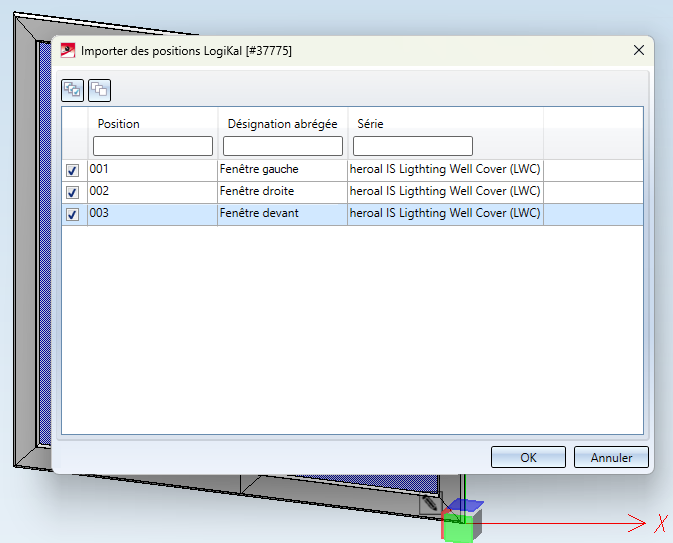Viewport: 673px width, 543px height.
Task: Uncheck the checkbox for position 002
Action: [73, 192]
